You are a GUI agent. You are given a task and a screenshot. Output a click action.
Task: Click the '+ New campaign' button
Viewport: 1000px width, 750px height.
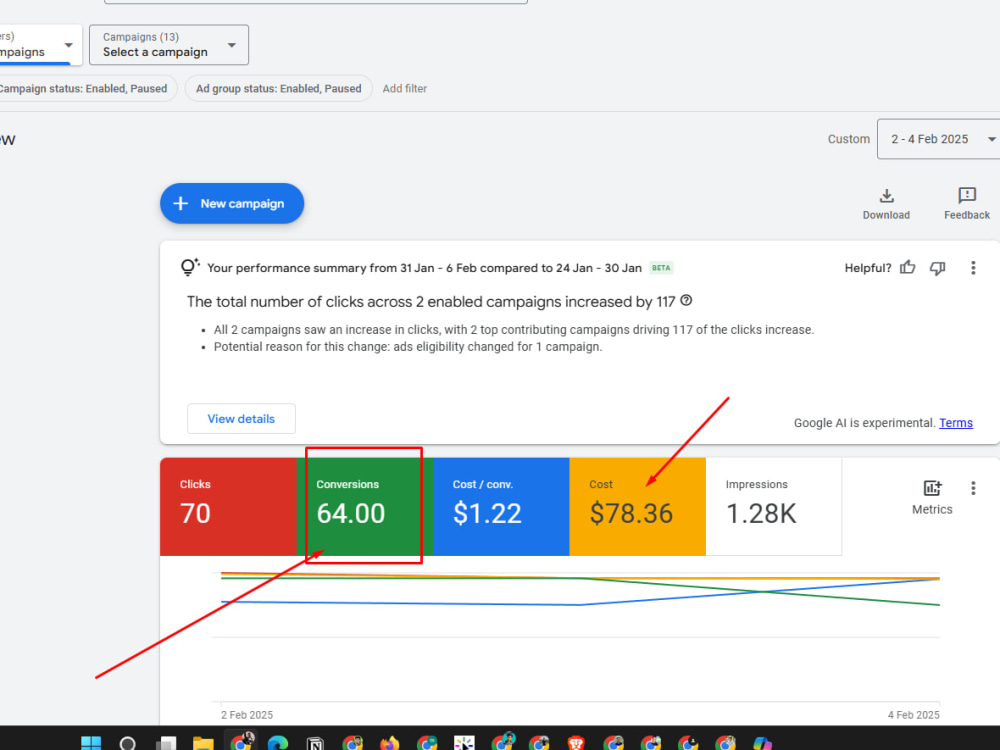[x=232, y=203]
